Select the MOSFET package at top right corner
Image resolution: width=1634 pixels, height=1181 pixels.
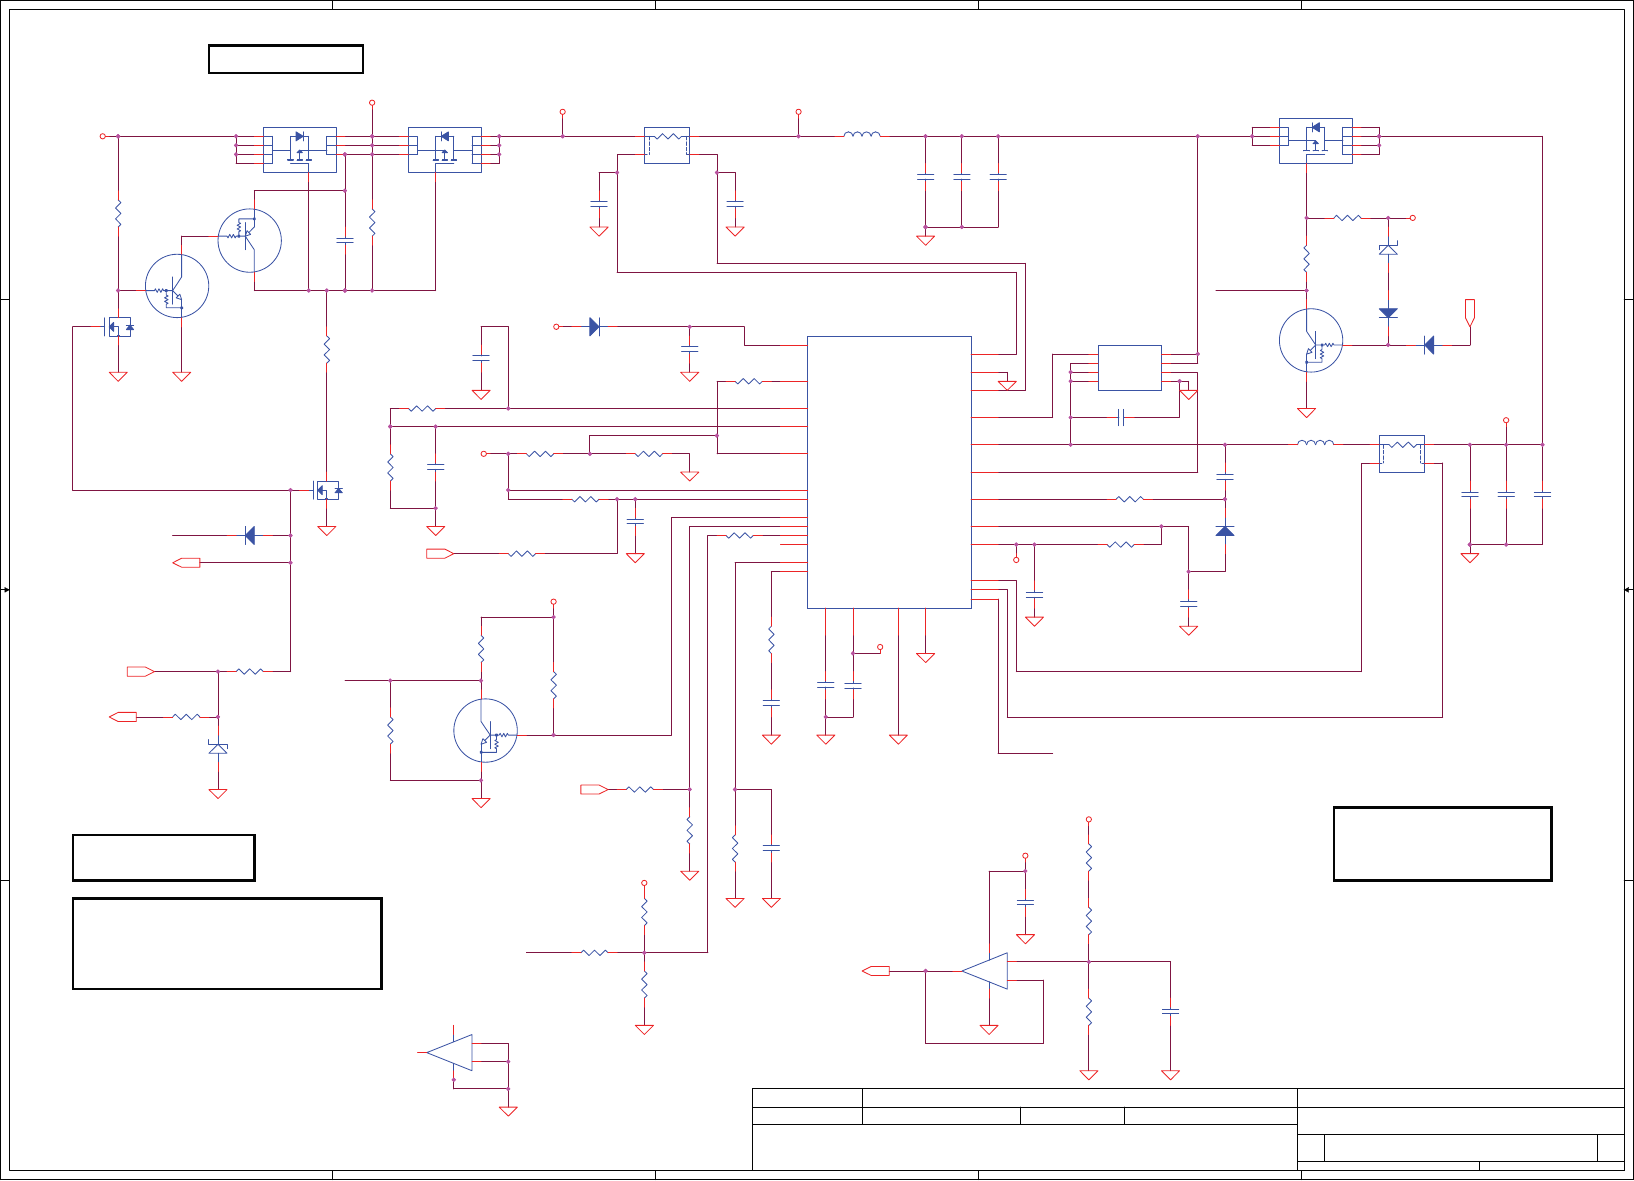[1316, 141]
